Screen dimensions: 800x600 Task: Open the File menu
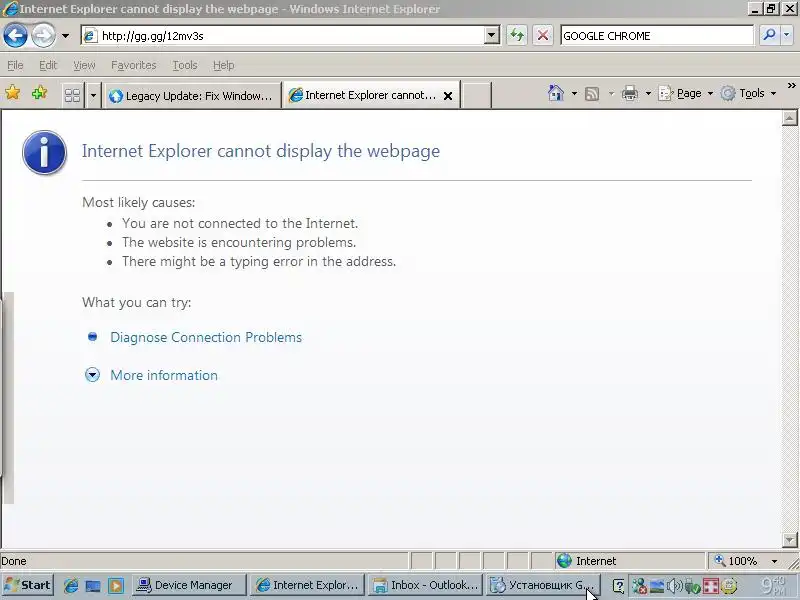(15, 65)
